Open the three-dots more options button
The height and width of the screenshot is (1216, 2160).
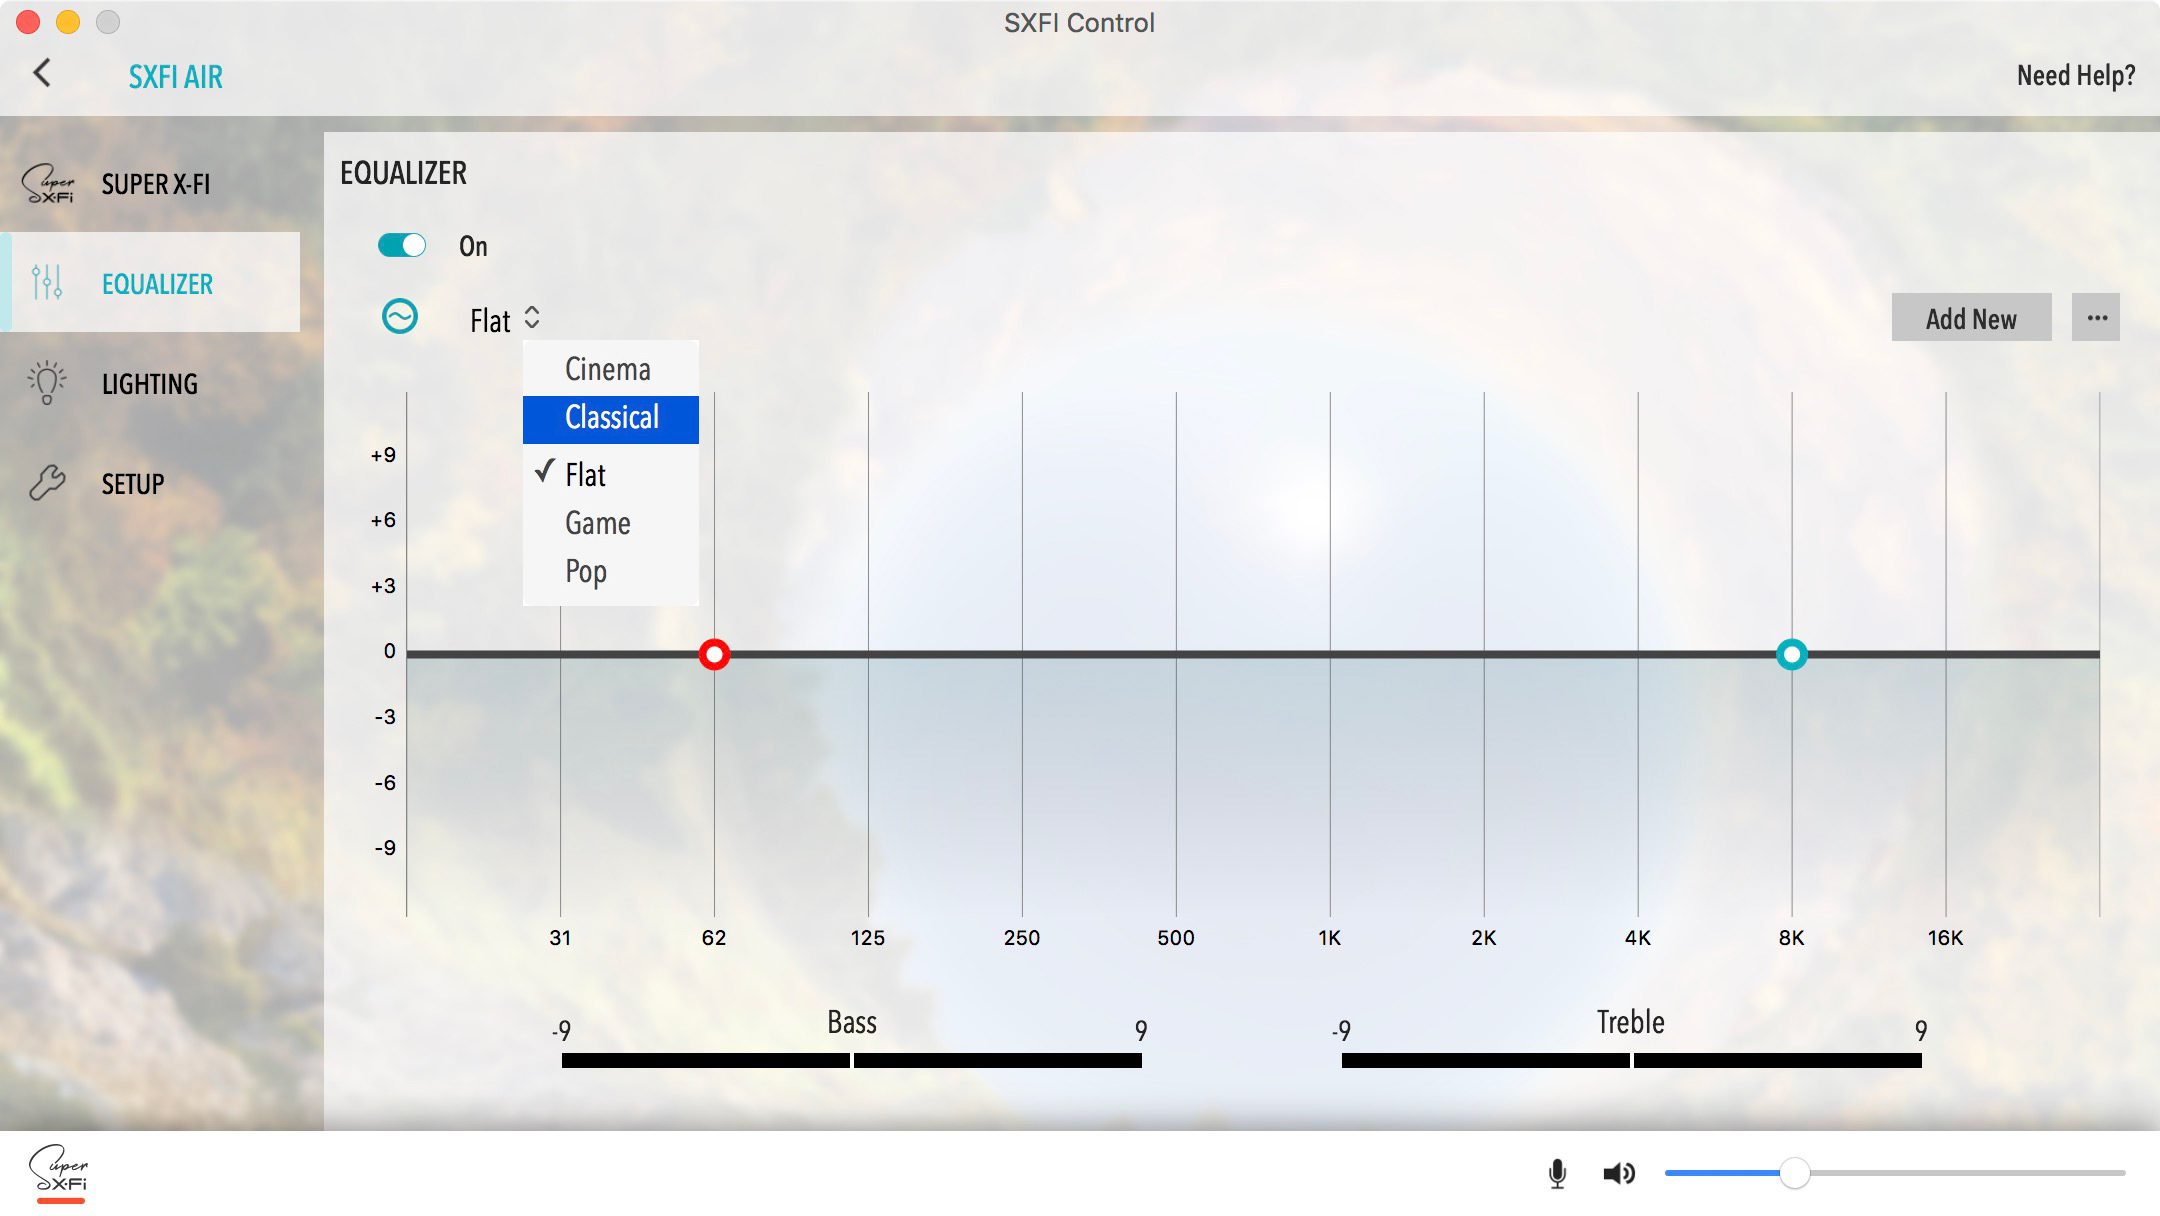(2096, 318)
